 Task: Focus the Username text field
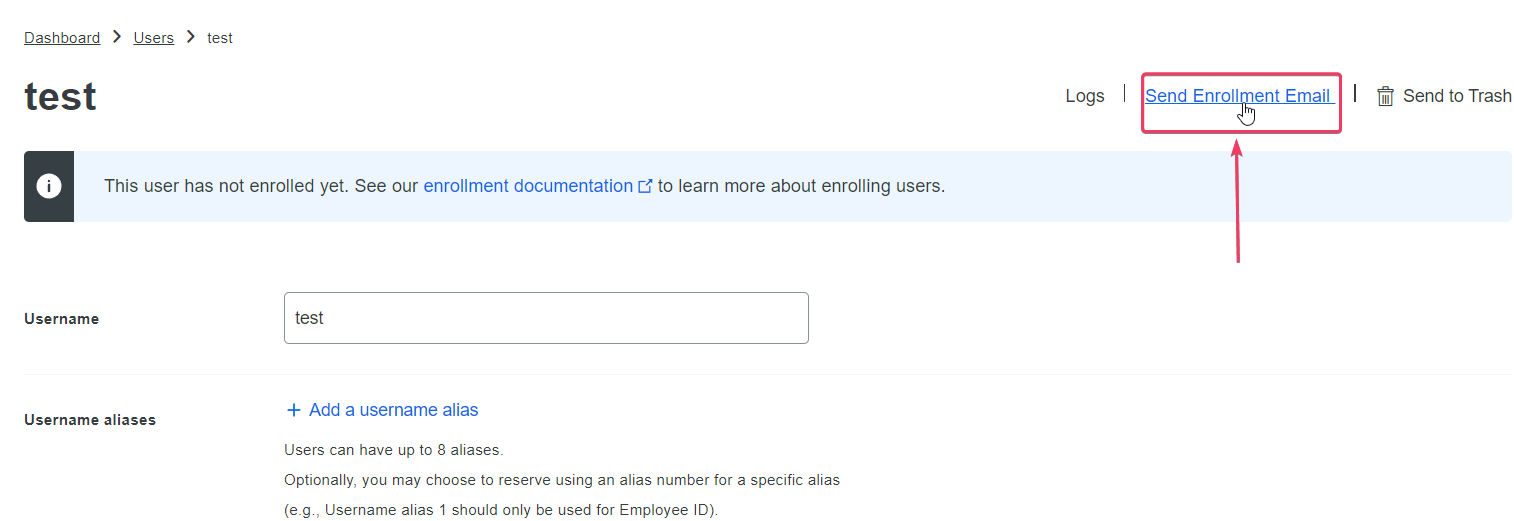tap(546, 318)
